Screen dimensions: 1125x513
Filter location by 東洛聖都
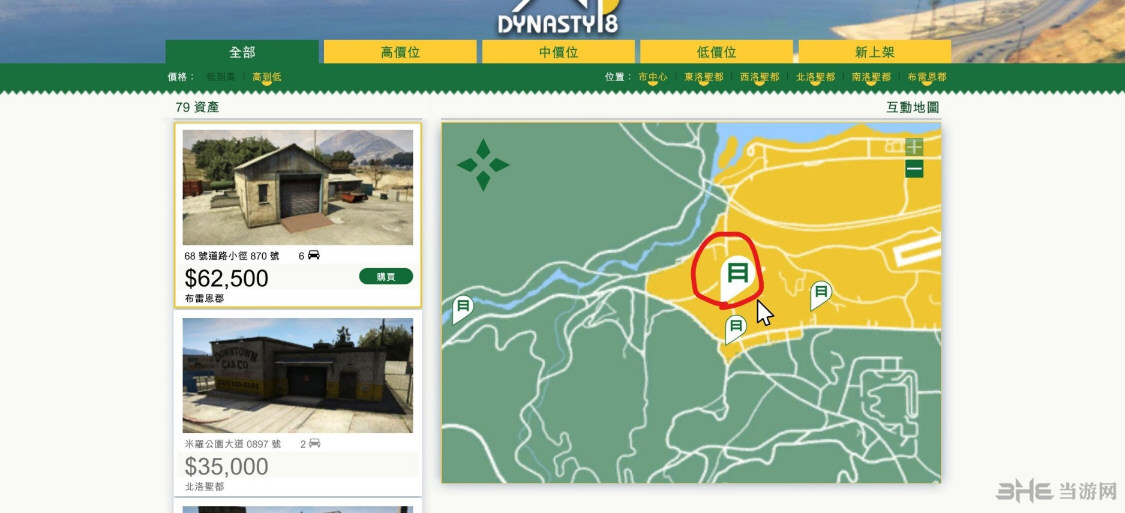pos(704,77)
